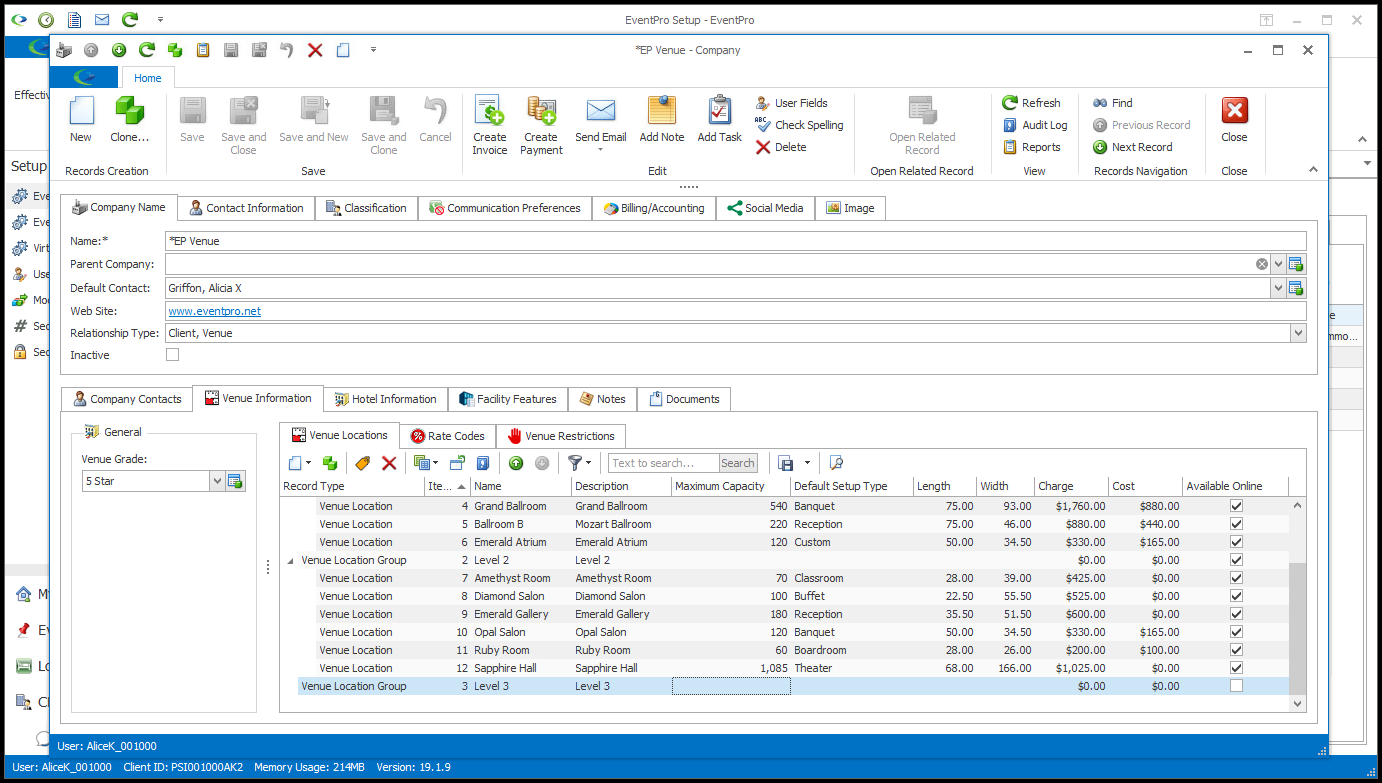Open User Fields from the ribbon
Viewport: 1382px width, 783px height.
click(x=792, y=103)
